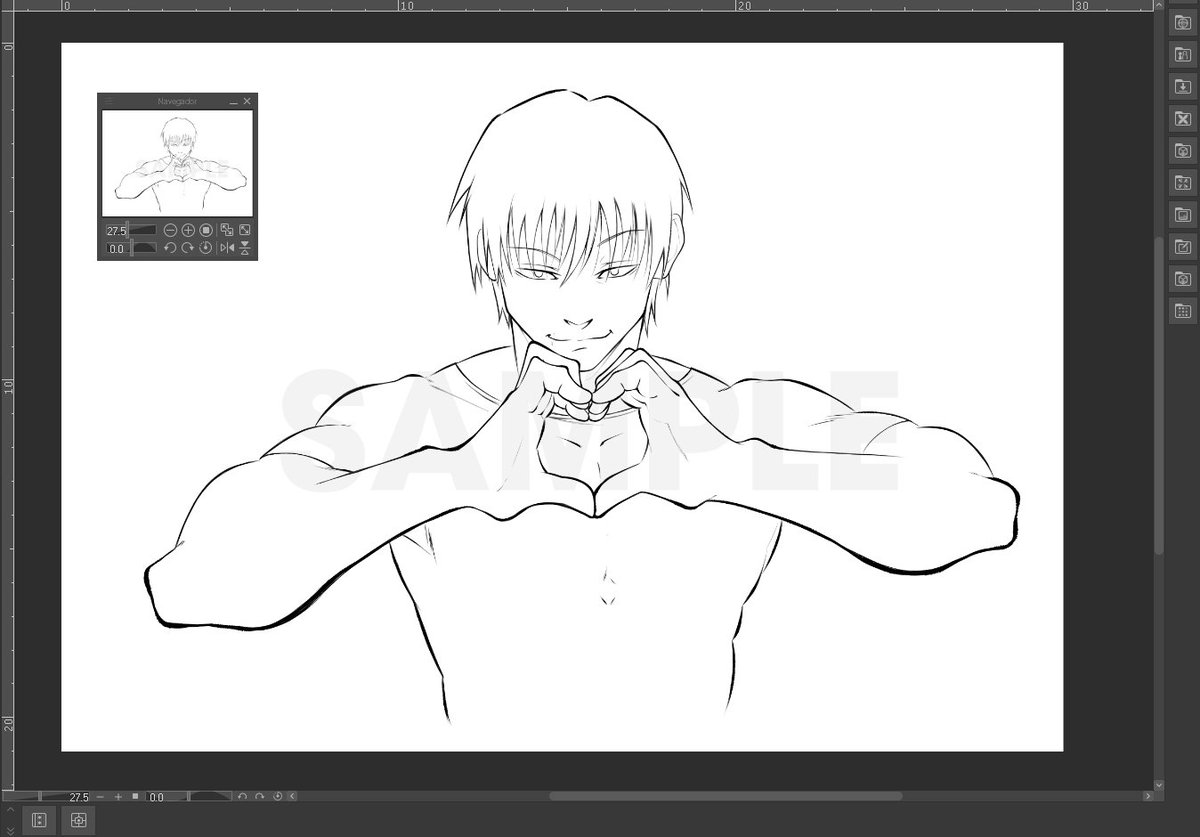Zoom out using the Navegador minus icon

click(x=170, y=230)
